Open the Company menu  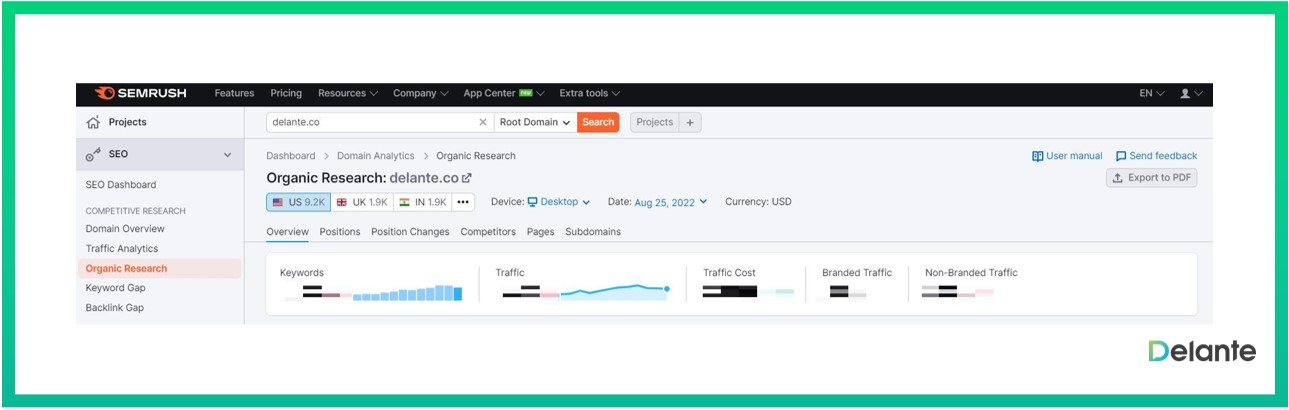pyautogui.click(x=420, y=93)
